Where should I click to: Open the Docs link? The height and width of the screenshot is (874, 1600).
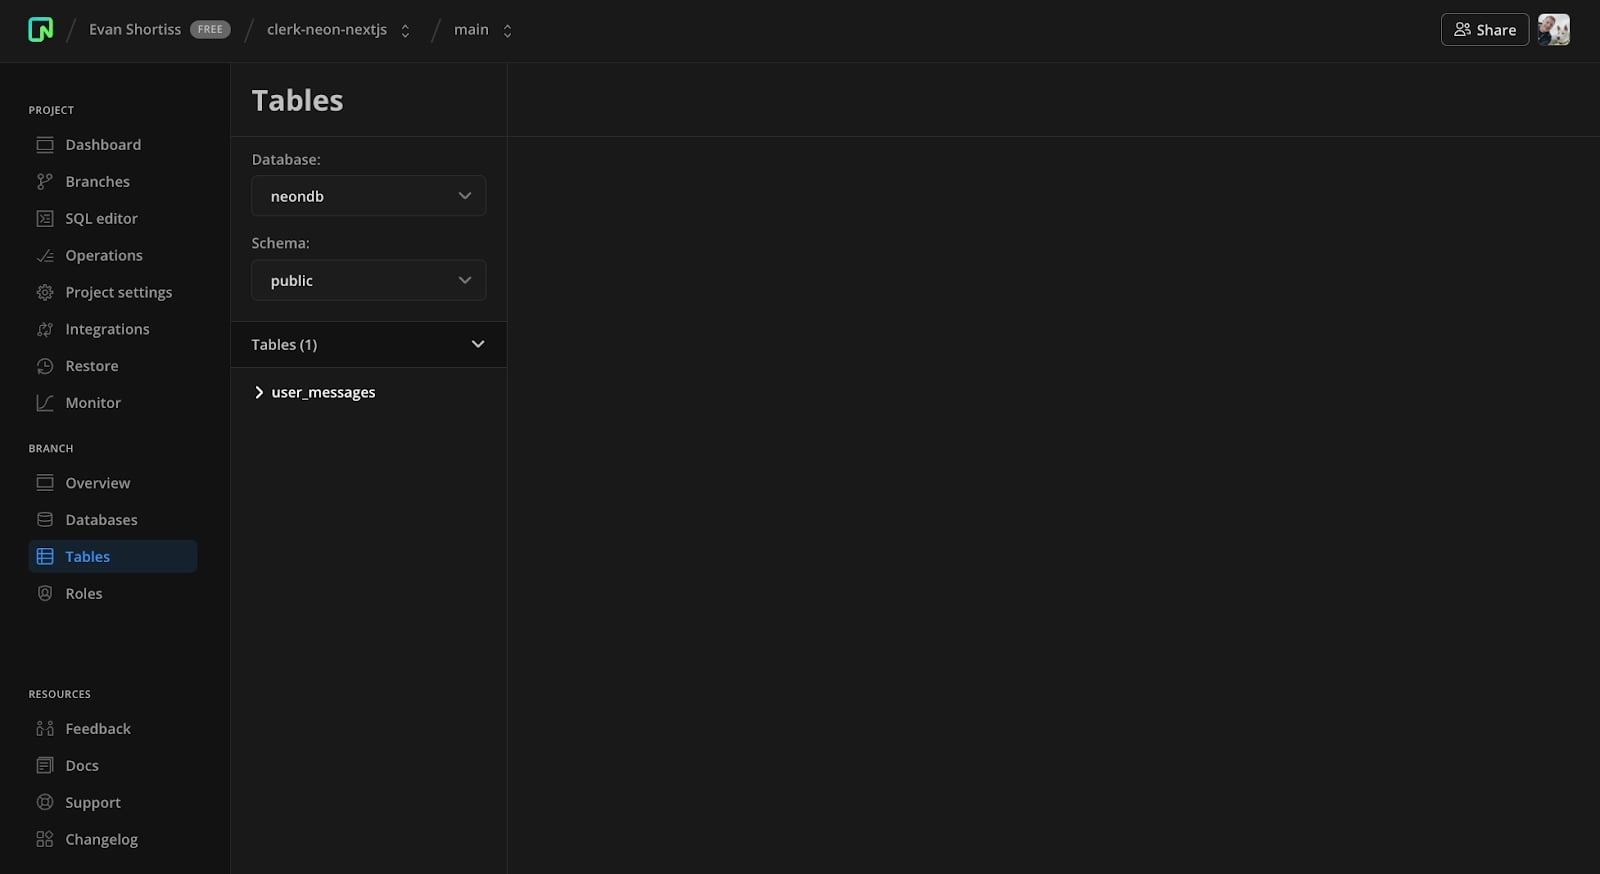tap(82, 766)
